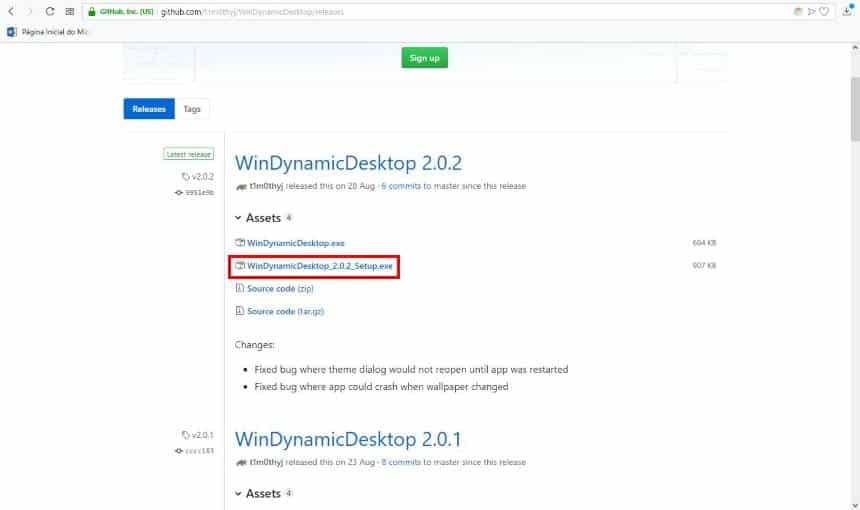Download WinDynamicDesktop_2.0.2_Setup.exe
This screenshot has height=510, width=860.
click(x=320, y=266)
